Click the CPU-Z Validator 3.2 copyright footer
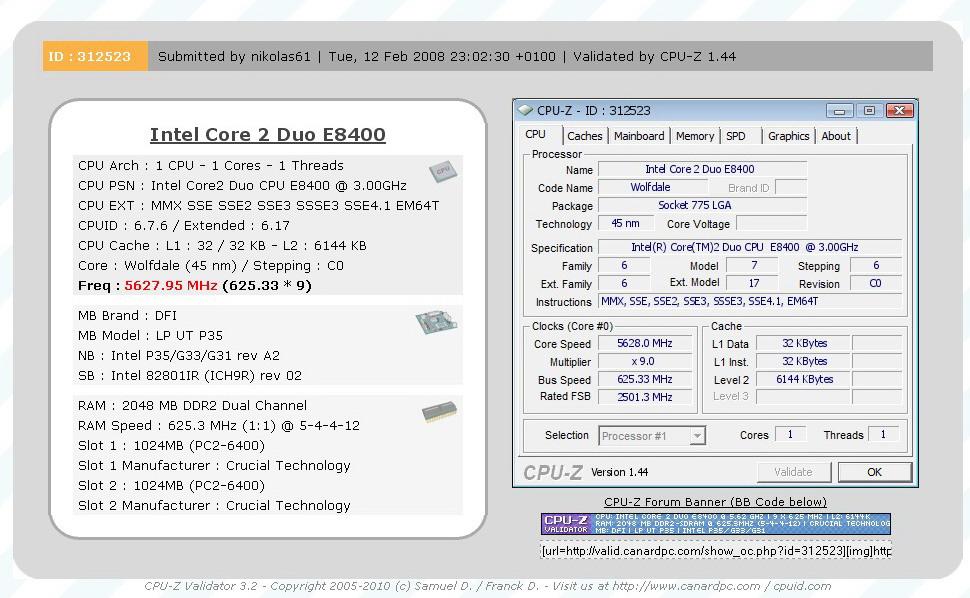Screen dimensions: 970x598 [x=487, y=586]
